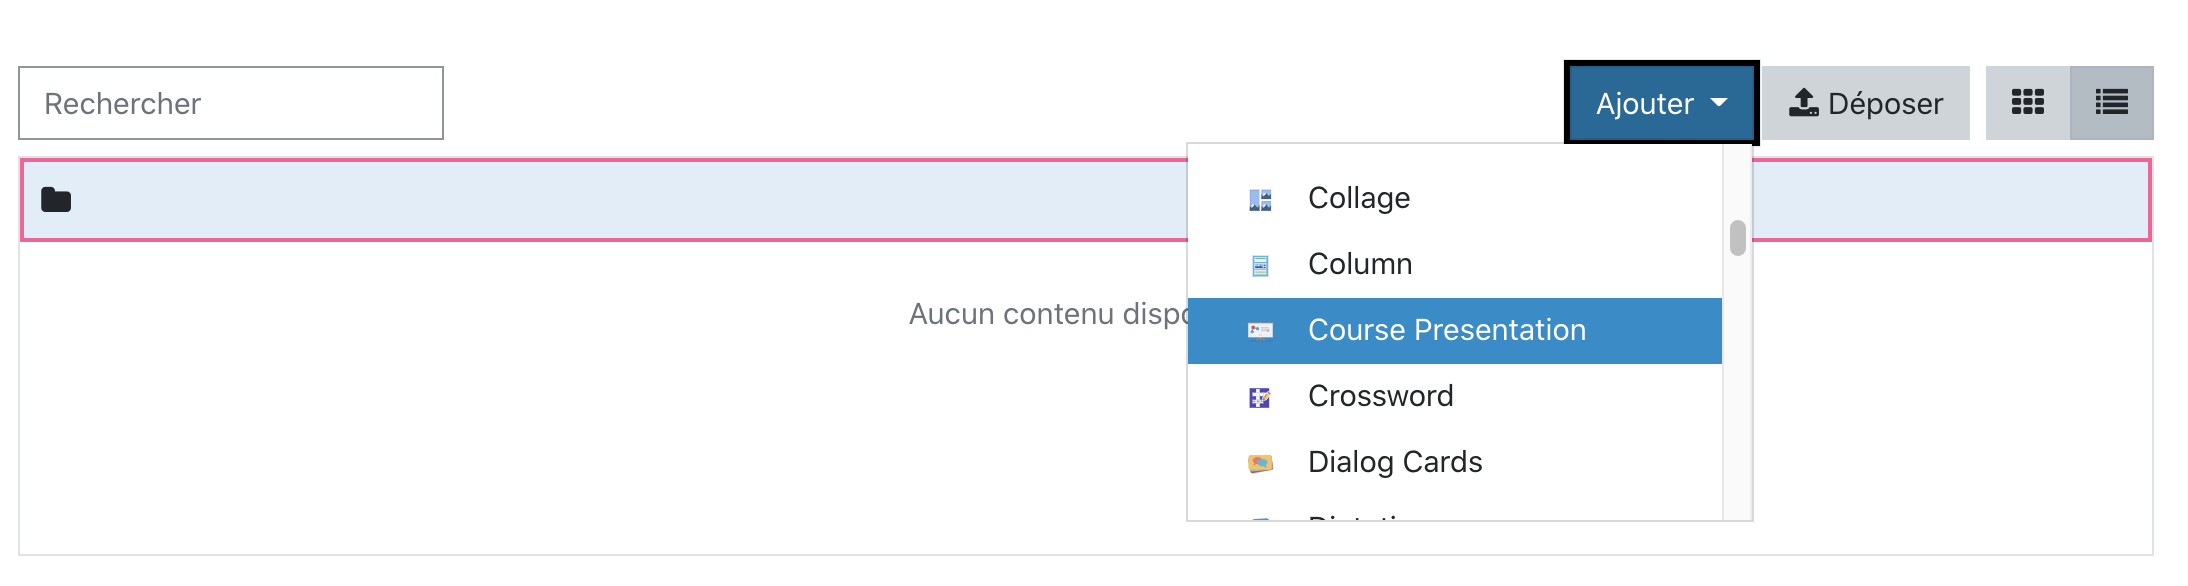Click the Course Presentation slide icon
The image size is (2188, 586).
point(1260,331)
